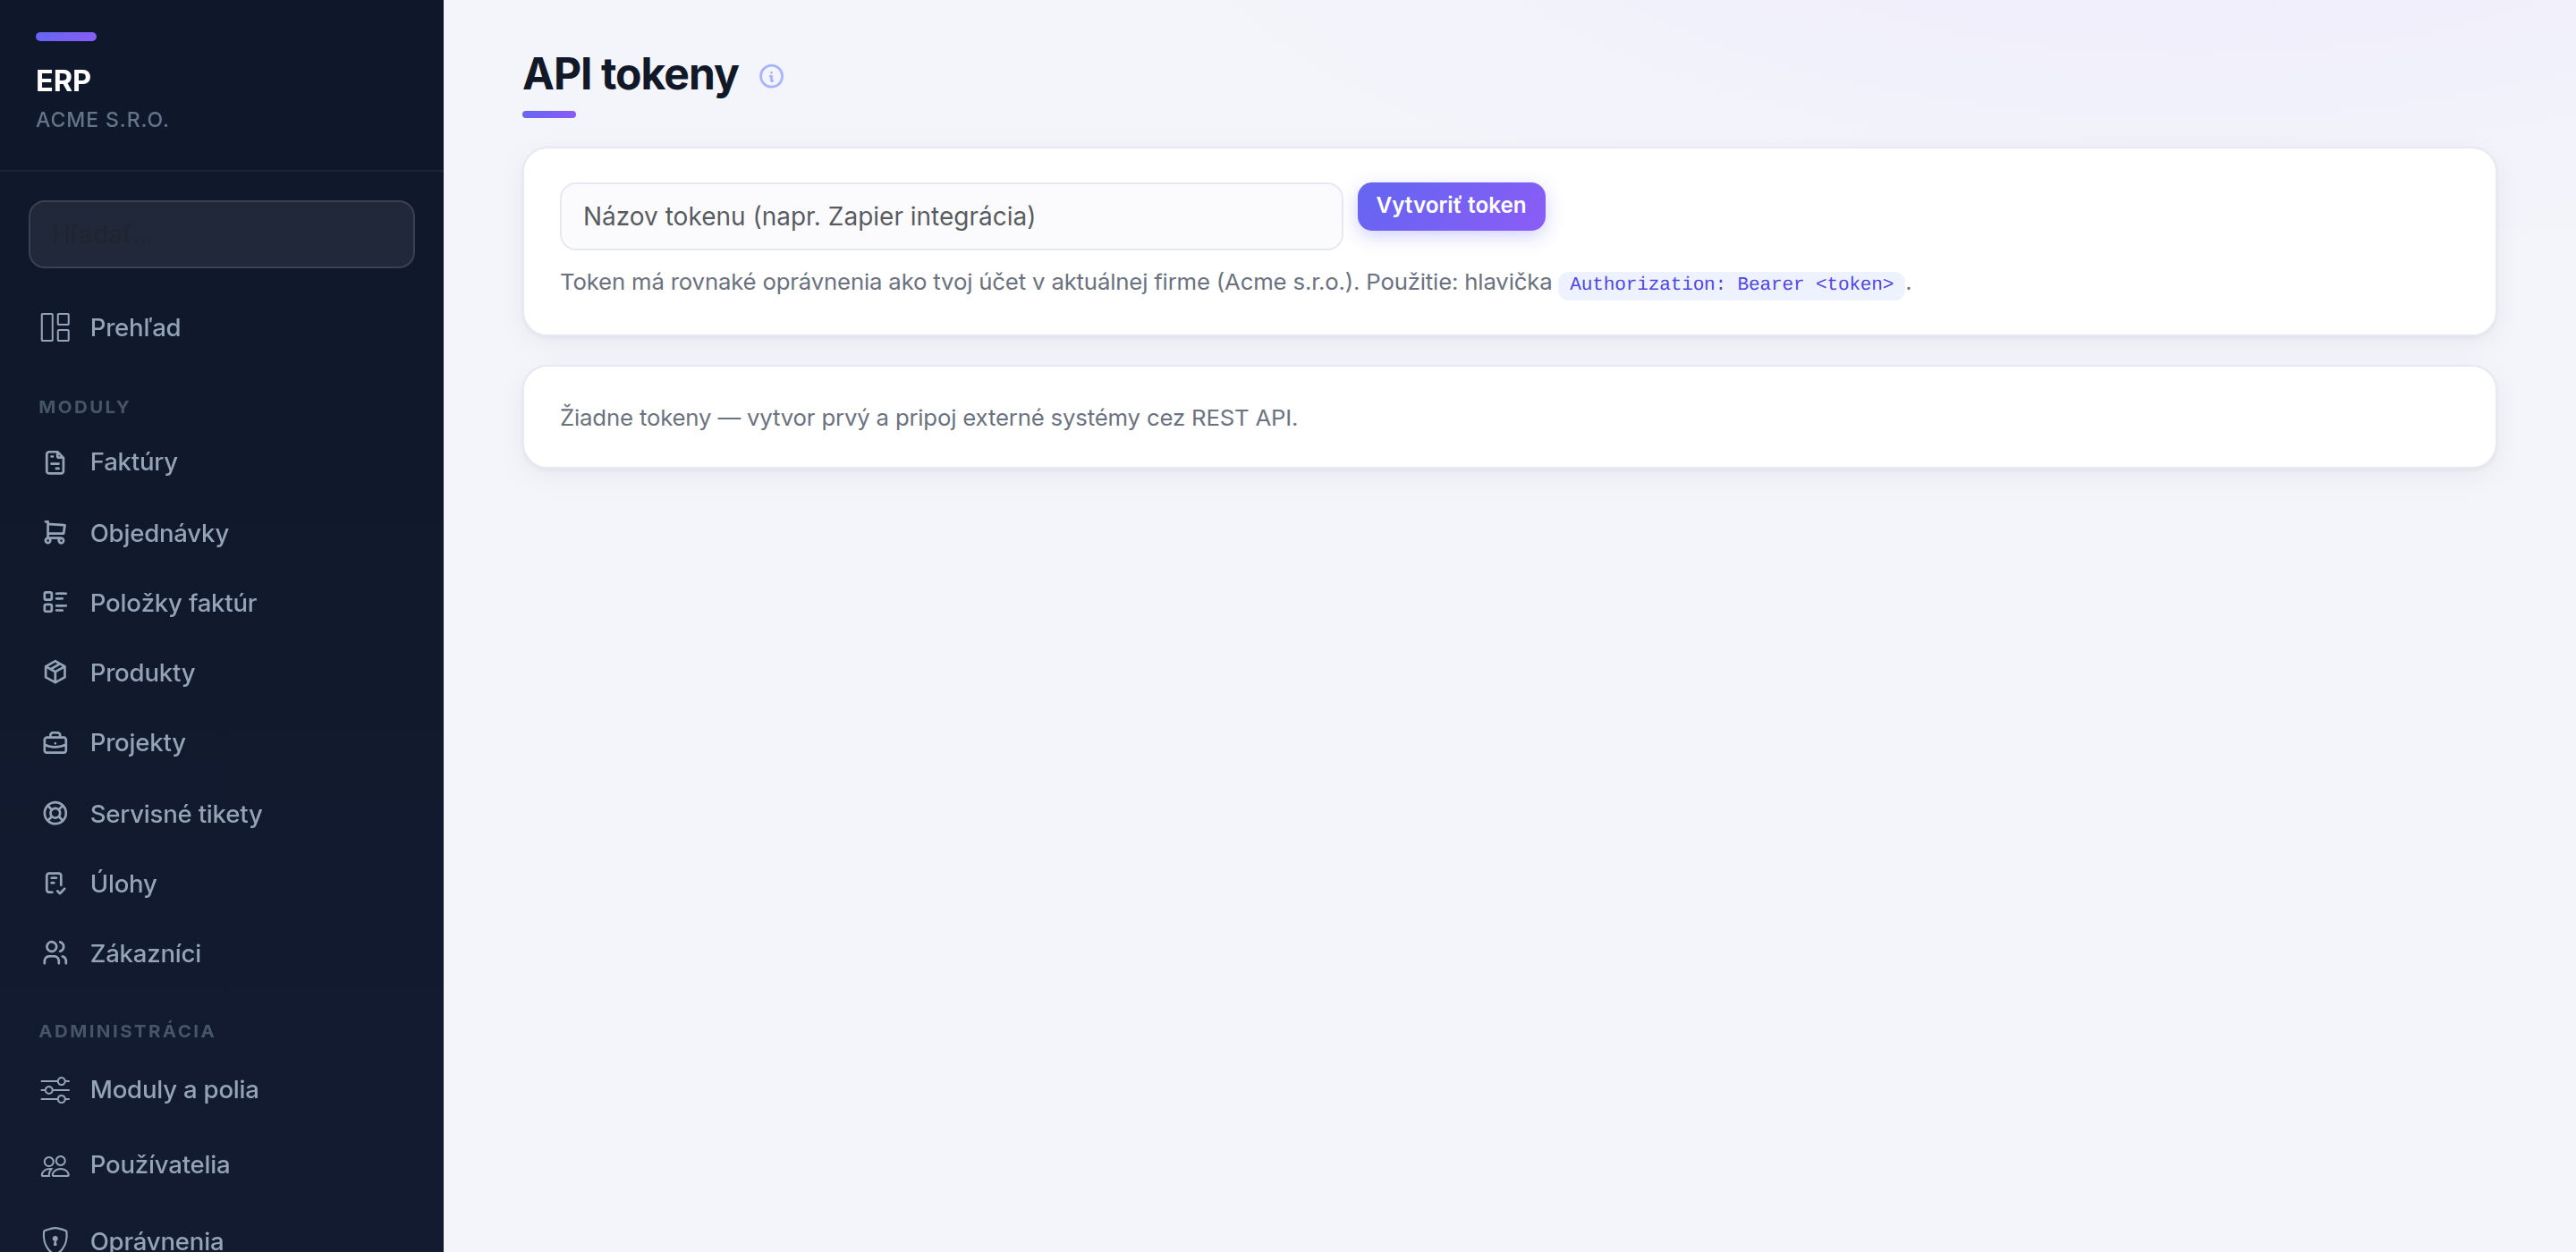Click the Oprávnenia shield icon
Image resolution: width=2576 pixels, height=1252 pixels.
pyautogui.click(x=55, y=1240)
